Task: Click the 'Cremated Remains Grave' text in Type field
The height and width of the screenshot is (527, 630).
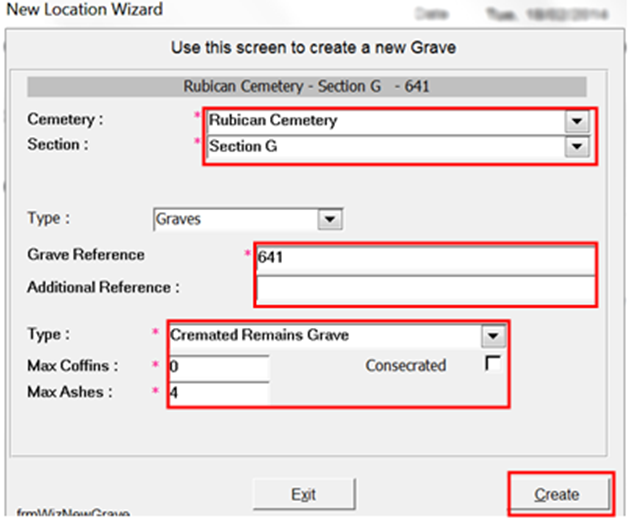Action: [x=259, y=336]
